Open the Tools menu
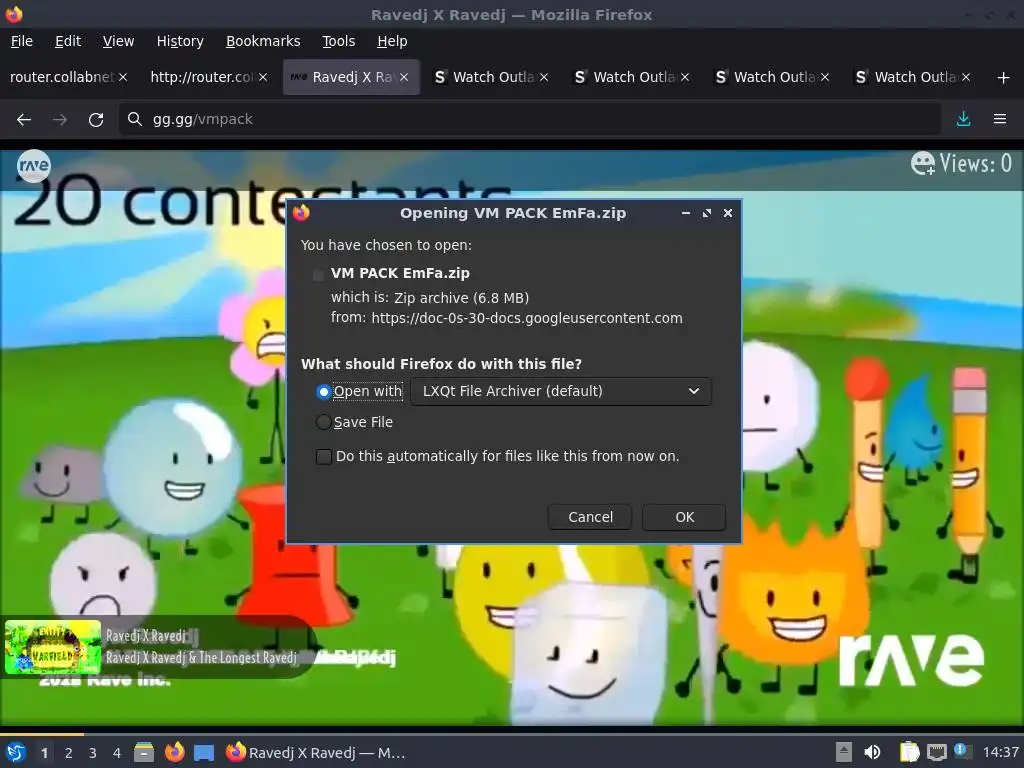This screenshot has width=1024, height=768. [x=338, y=41]
